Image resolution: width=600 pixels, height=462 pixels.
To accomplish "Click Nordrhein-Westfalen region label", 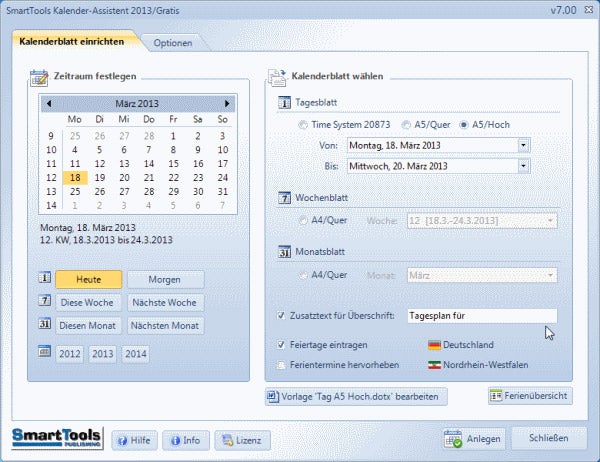I will (486, 365).
